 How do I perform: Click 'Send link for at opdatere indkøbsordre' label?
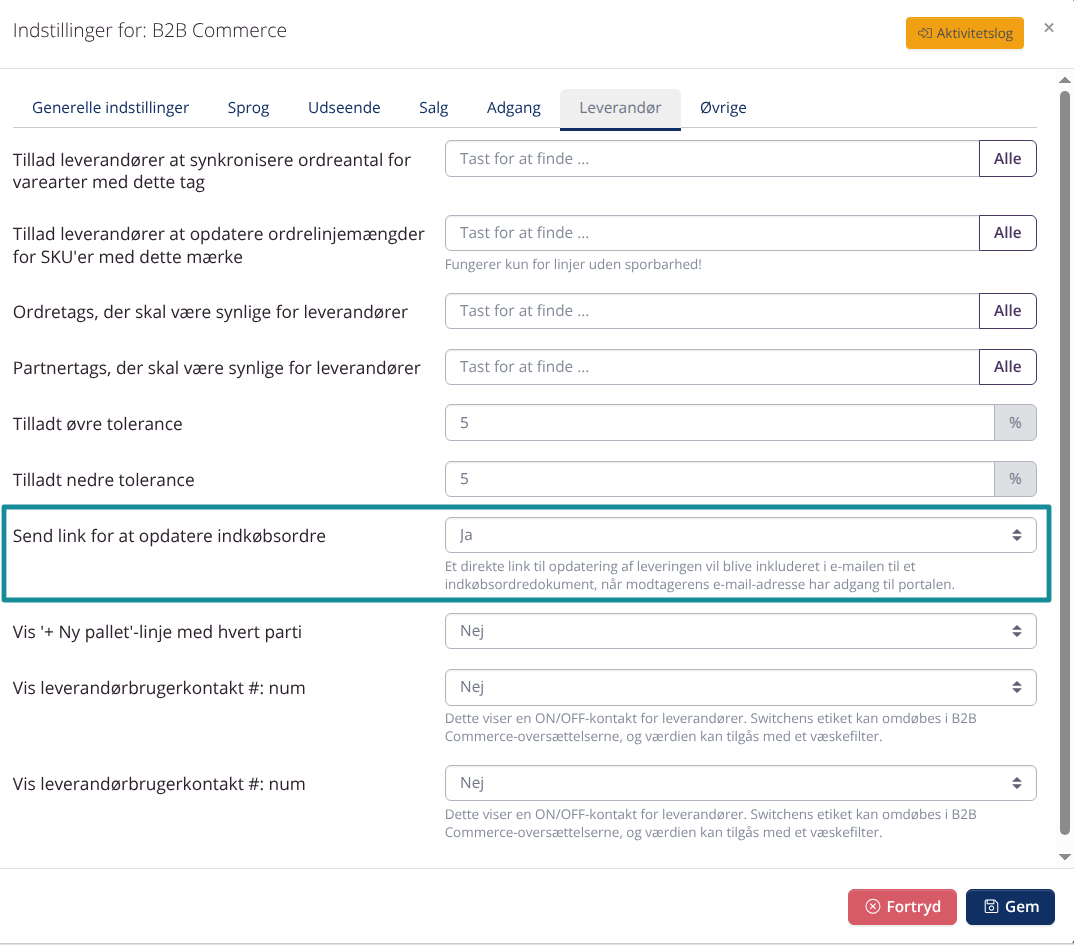click(169, 536)
